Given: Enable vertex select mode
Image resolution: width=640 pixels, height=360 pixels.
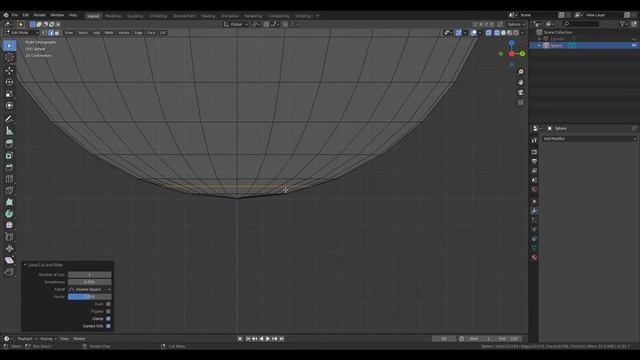Looking at the screenshot, I should click(44, 33).
